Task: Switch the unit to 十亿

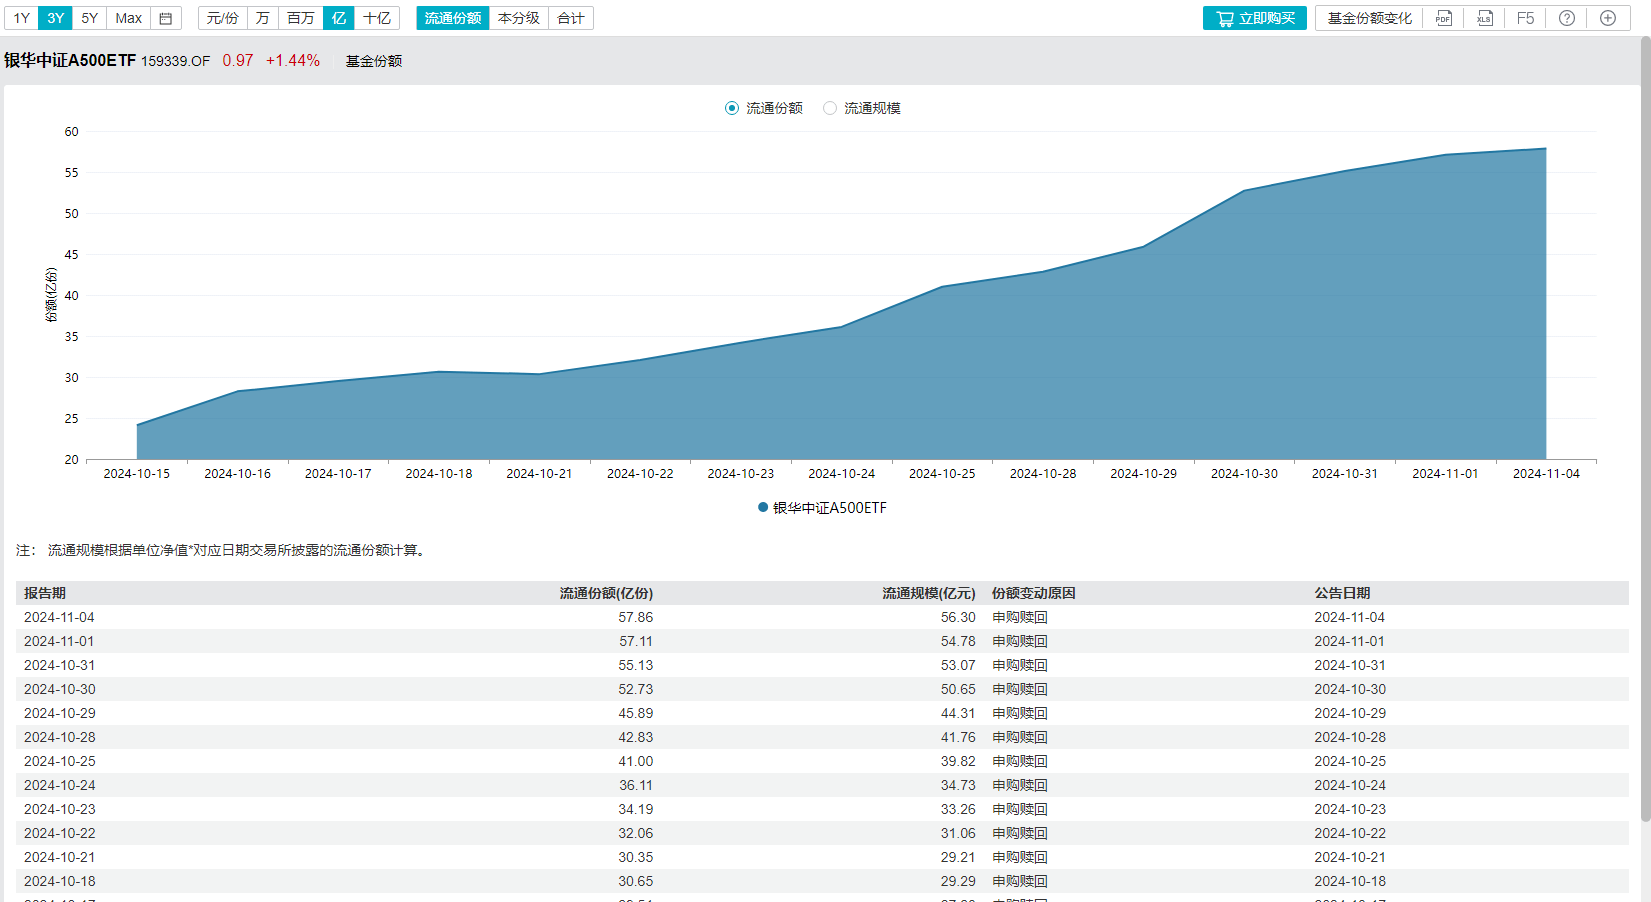Action: pos(376,17)
